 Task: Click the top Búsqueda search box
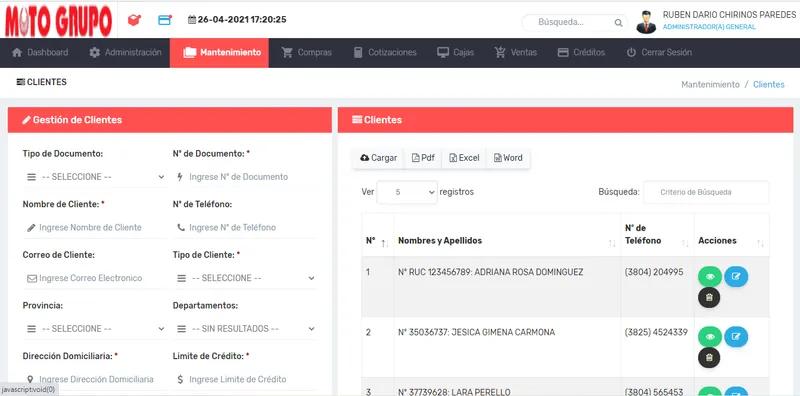tap(574, 22)
